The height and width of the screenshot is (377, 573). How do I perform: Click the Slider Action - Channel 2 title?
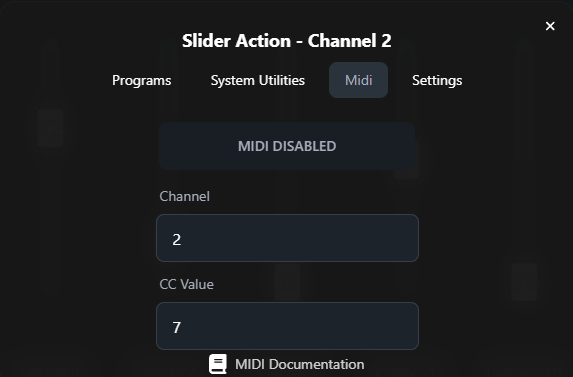coord(287,41)
